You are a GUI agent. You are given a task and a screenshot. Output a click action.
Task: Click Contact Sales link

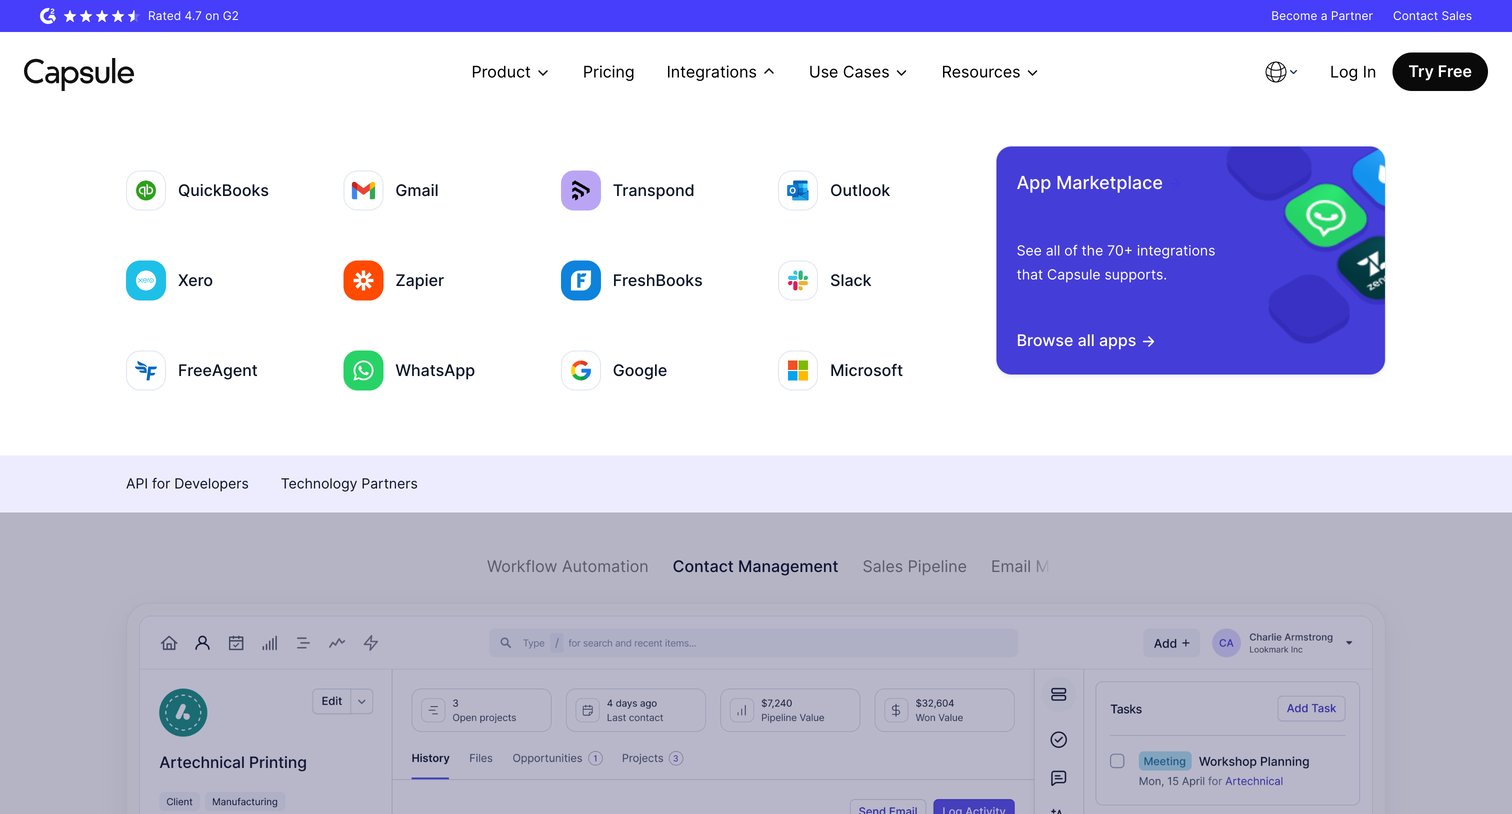(x=1432, y=16)
